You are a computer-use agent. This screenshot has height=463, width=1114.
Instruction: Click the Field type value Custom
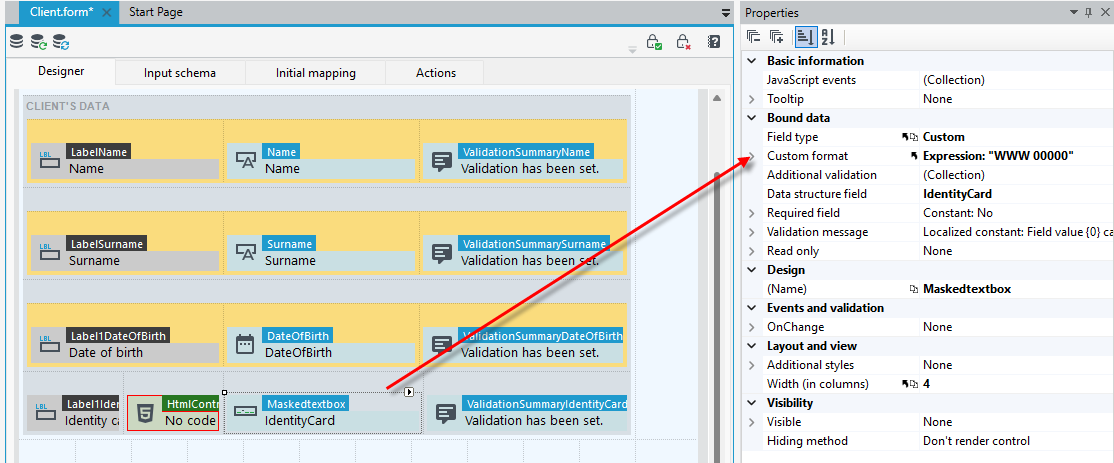943,137
